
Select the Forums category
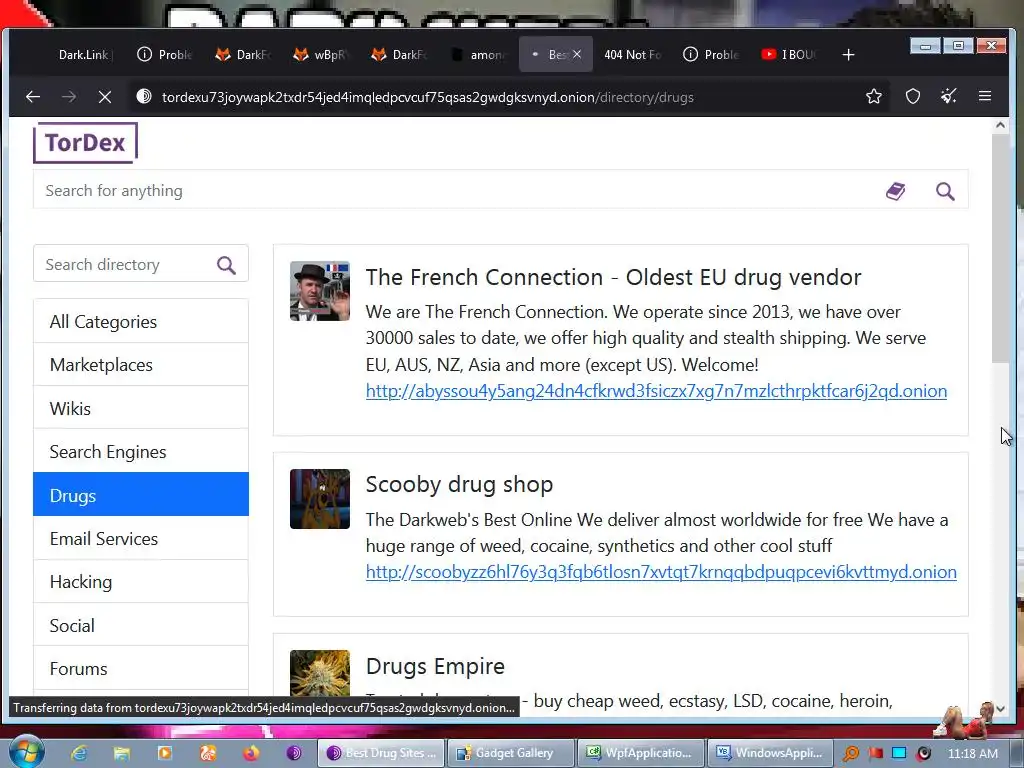140,668
